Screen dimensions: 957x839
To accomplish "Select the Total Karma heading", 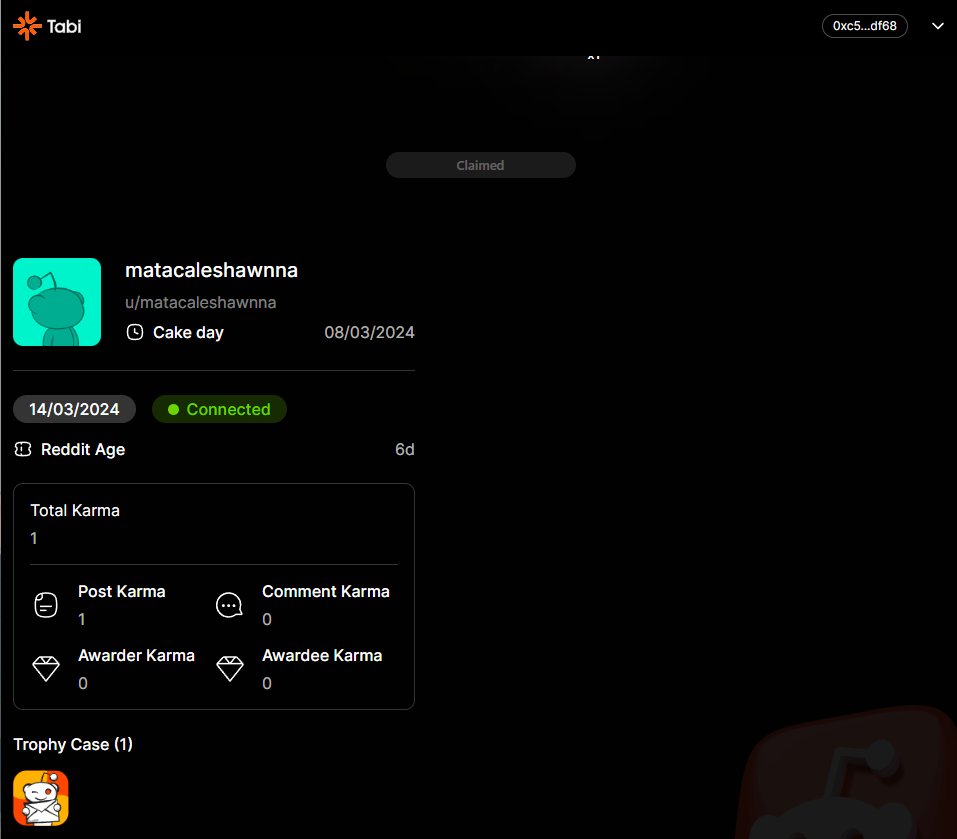I will [x=75, y=511].
